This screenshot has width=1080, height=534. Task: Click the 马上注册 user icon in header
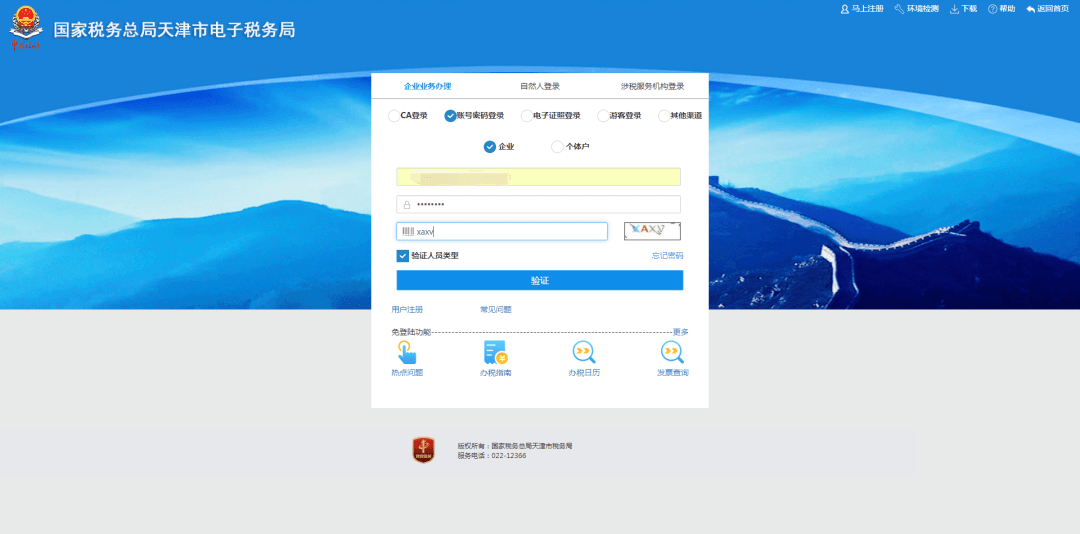844,9
